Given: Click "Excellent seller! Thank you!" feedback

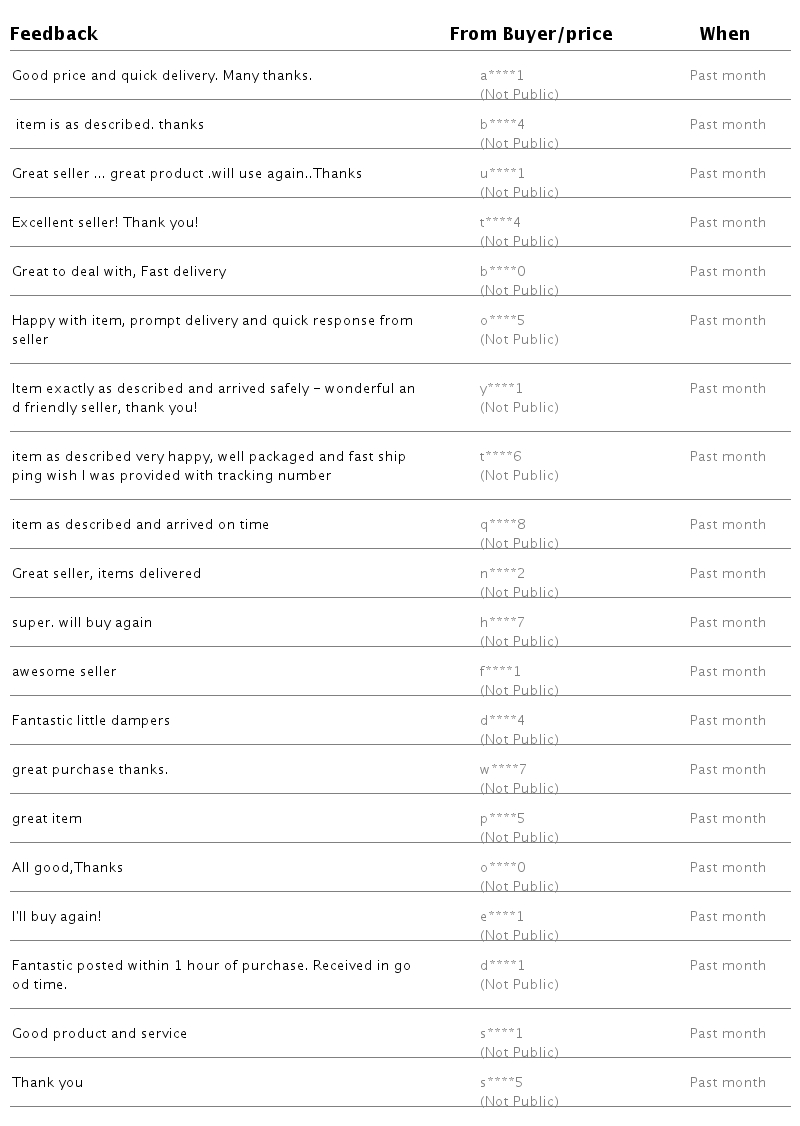Looking at the screenshot, I should [x=105, y=223].
